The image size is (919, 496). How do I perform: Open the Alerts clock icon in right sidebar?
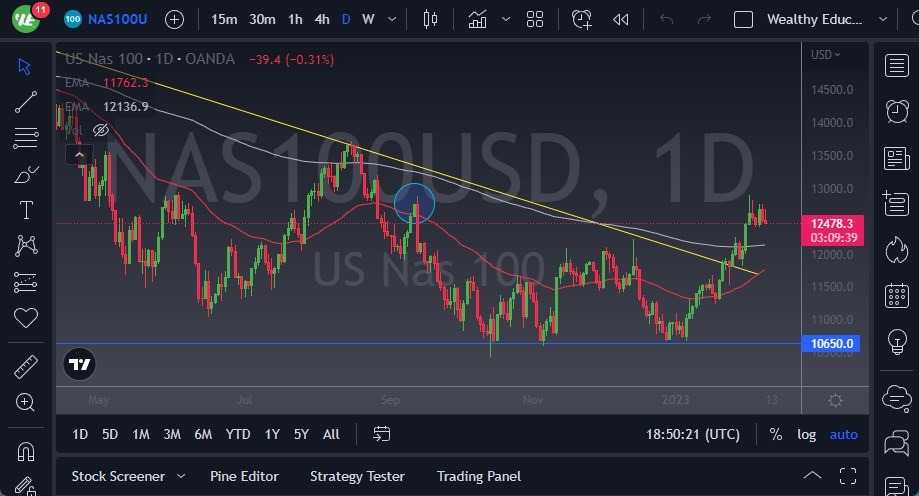(x=897, y=112)
